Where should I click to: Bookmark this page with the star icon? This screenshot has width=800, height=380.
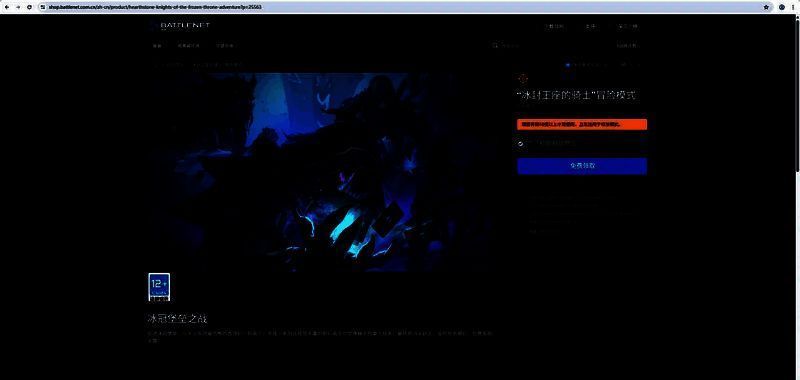click(x=766, y=7)
